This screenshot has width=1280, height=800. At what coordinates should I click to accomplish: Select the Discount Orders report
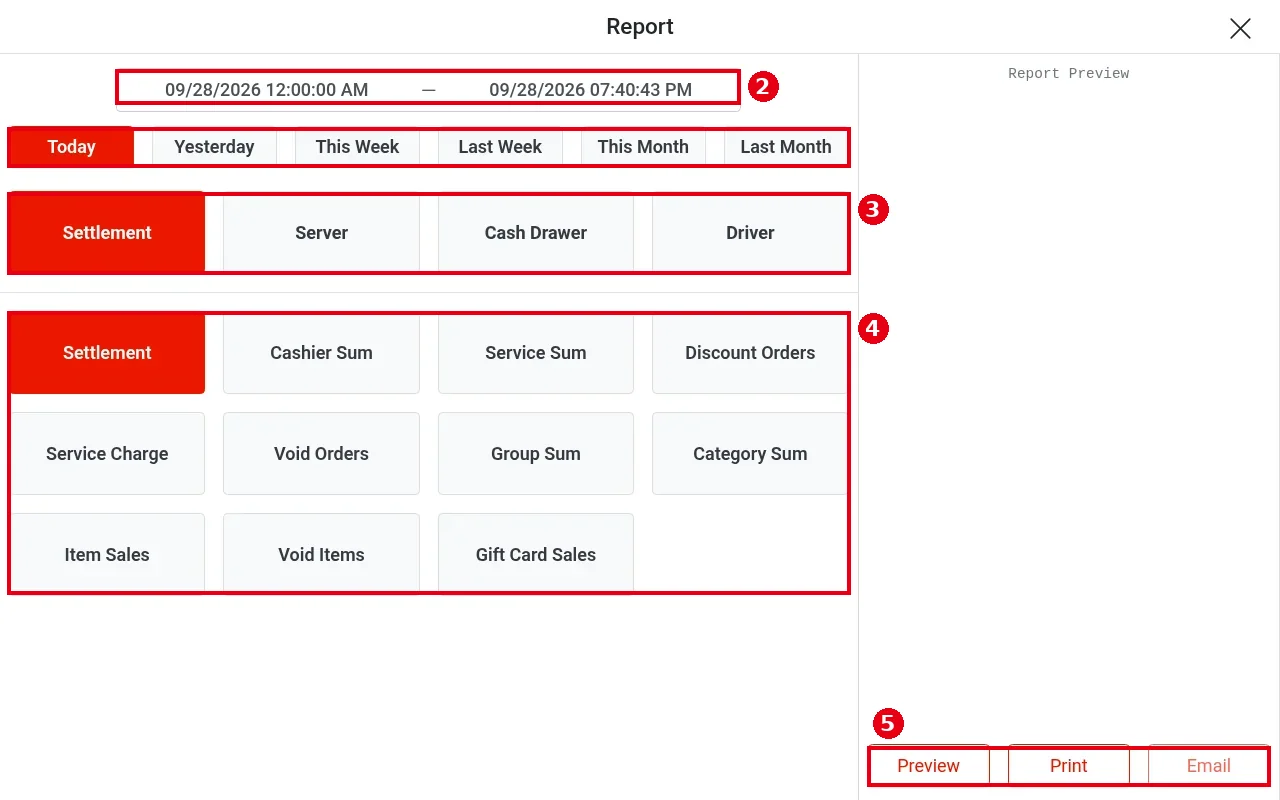pos(750,353)
